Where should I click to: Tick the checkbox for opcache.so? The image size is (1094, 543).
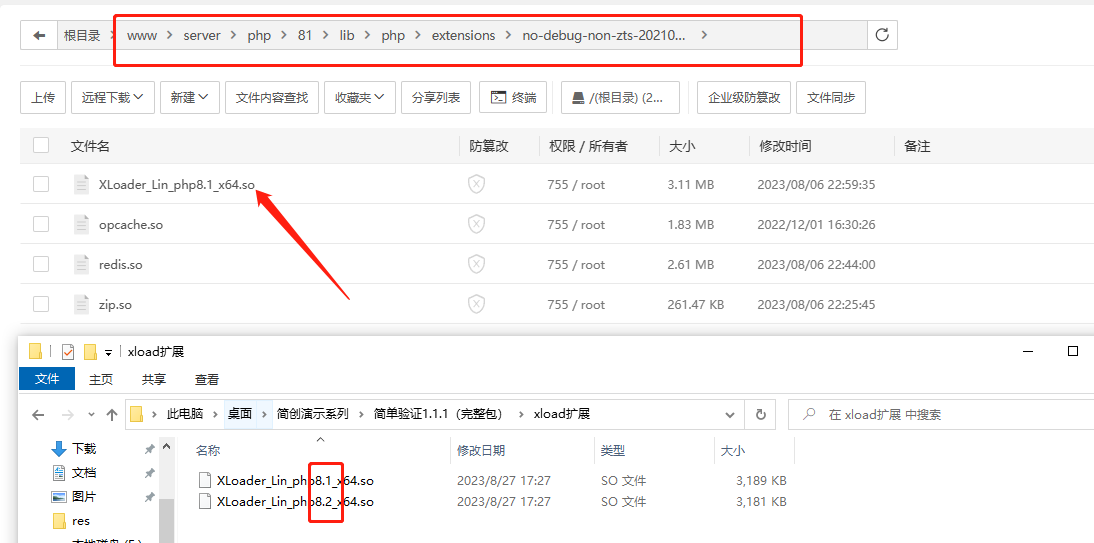[x=41, y=224]
